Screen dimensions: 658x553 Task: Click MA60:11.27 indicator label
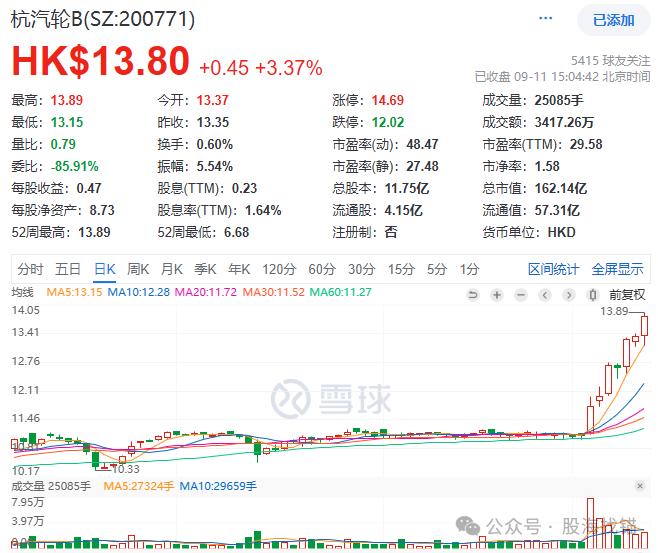coord(341,292)
